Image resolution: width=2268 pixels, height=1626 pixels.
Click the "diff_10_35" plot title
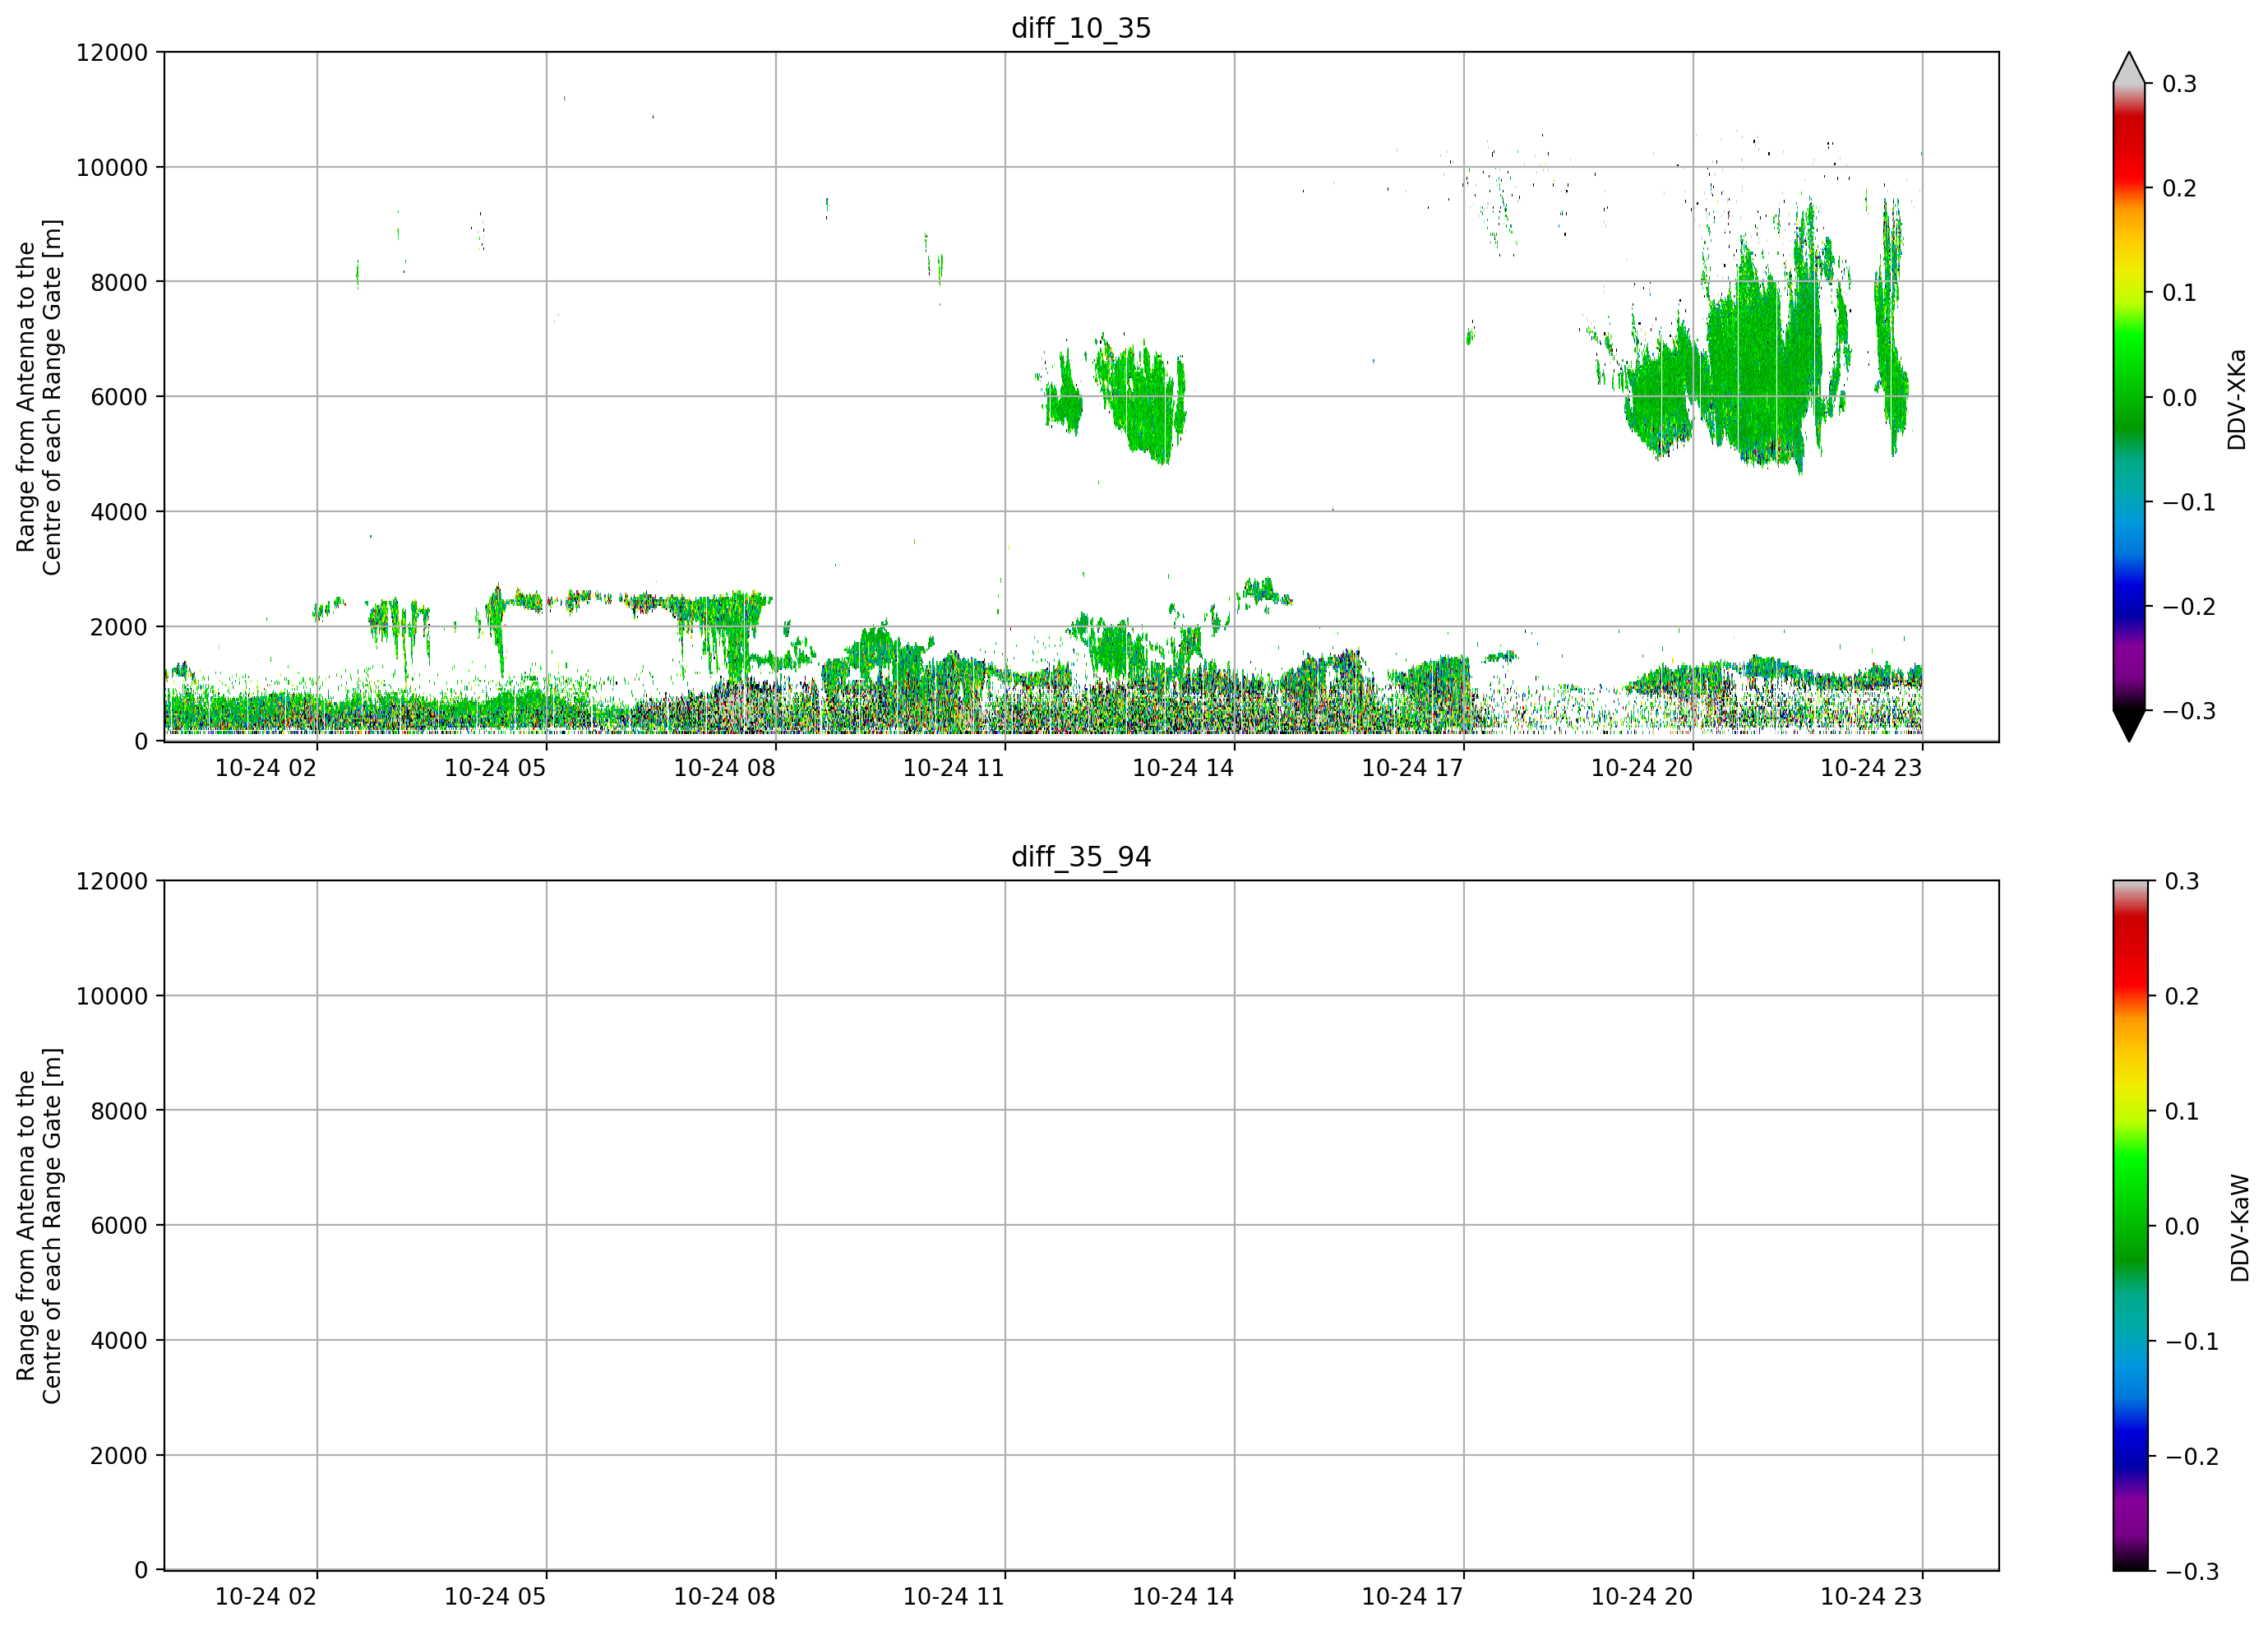pyautogui.click(x=1081, y=28)
